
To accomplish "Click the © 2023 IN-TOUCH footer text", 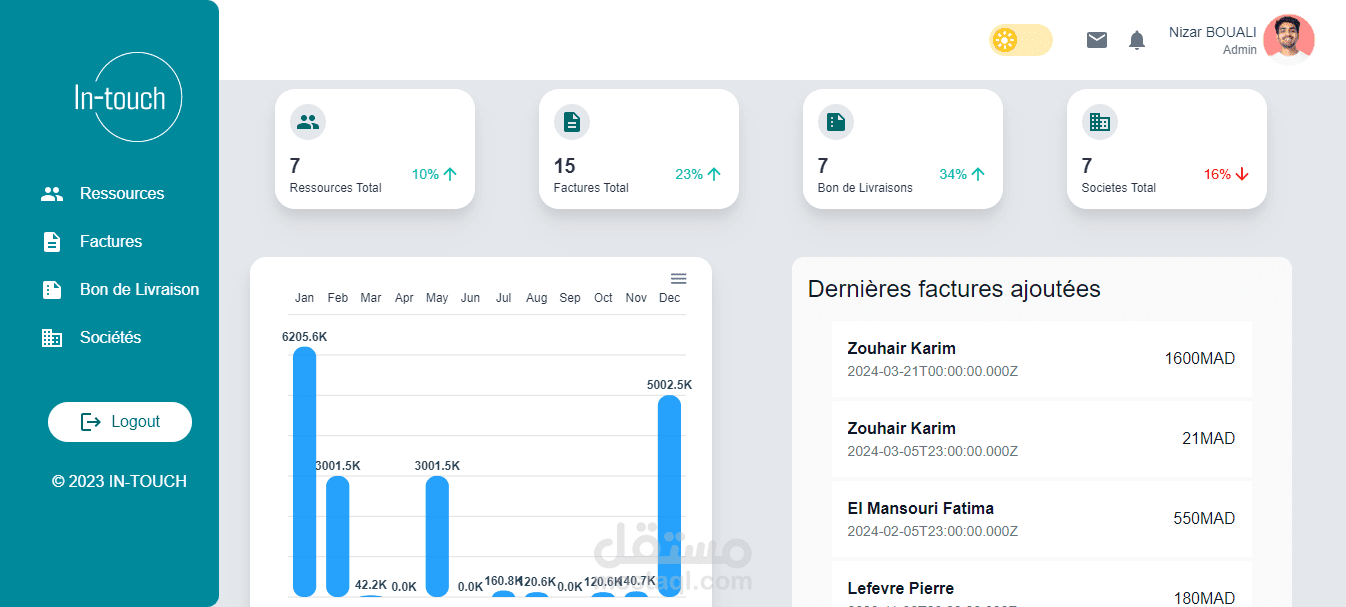I will pos(119,481).
